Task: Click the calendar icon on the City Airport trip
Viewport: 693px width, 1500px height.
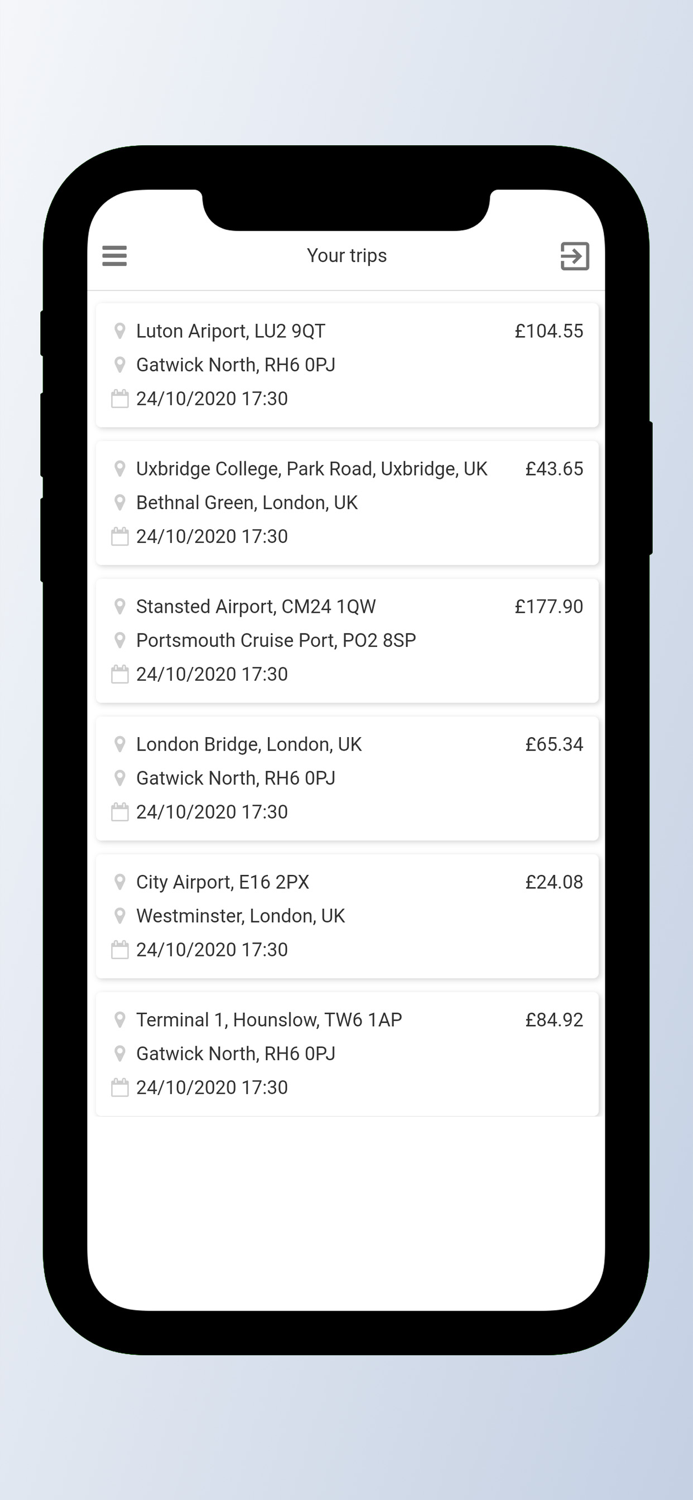Action: click(x=120, y=950)
